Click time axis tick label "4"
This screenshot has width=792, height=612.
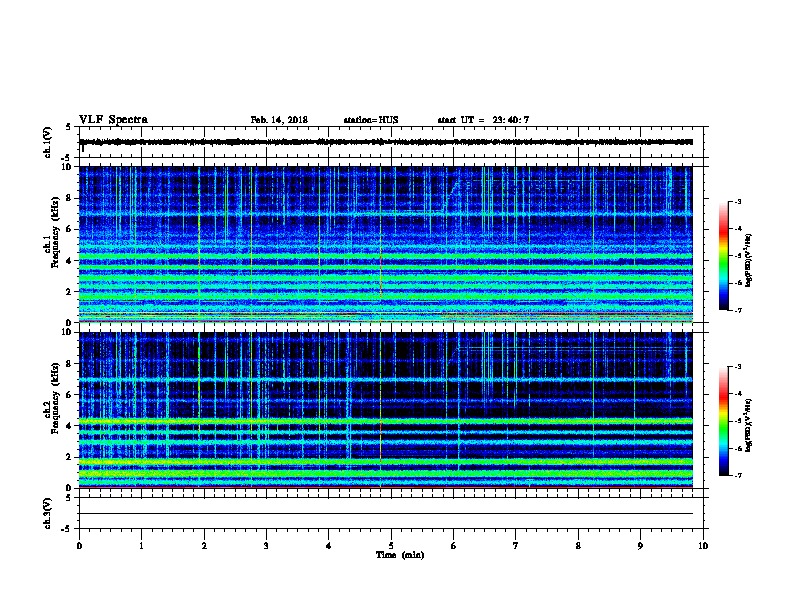pos(329,546)
